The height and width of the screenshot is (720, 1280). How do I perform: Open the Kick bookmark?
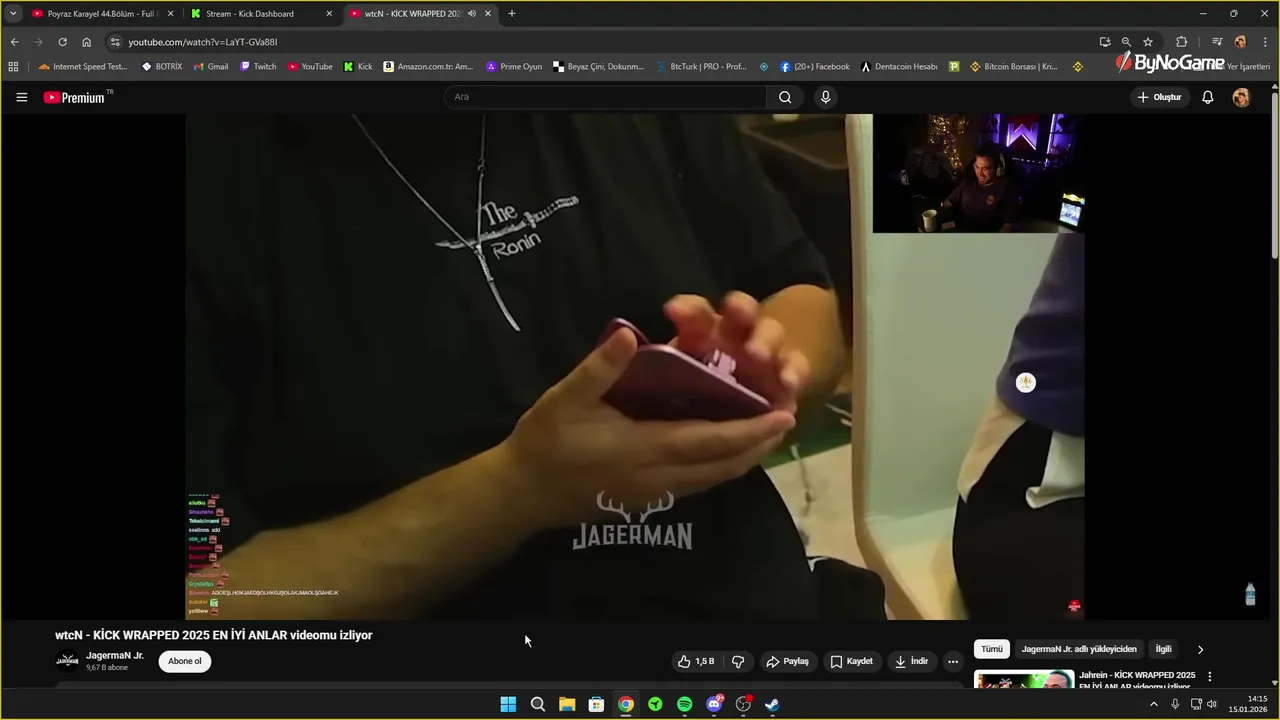click(358, 67)
